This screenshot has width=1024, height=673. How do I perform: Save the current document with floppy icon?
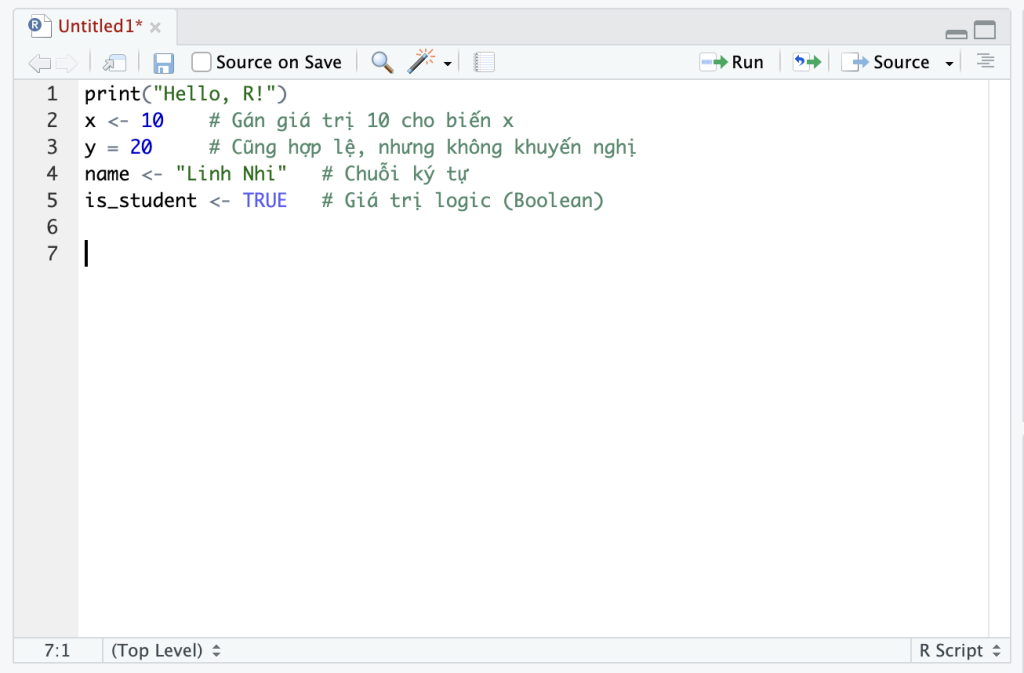tap(164, 63)
